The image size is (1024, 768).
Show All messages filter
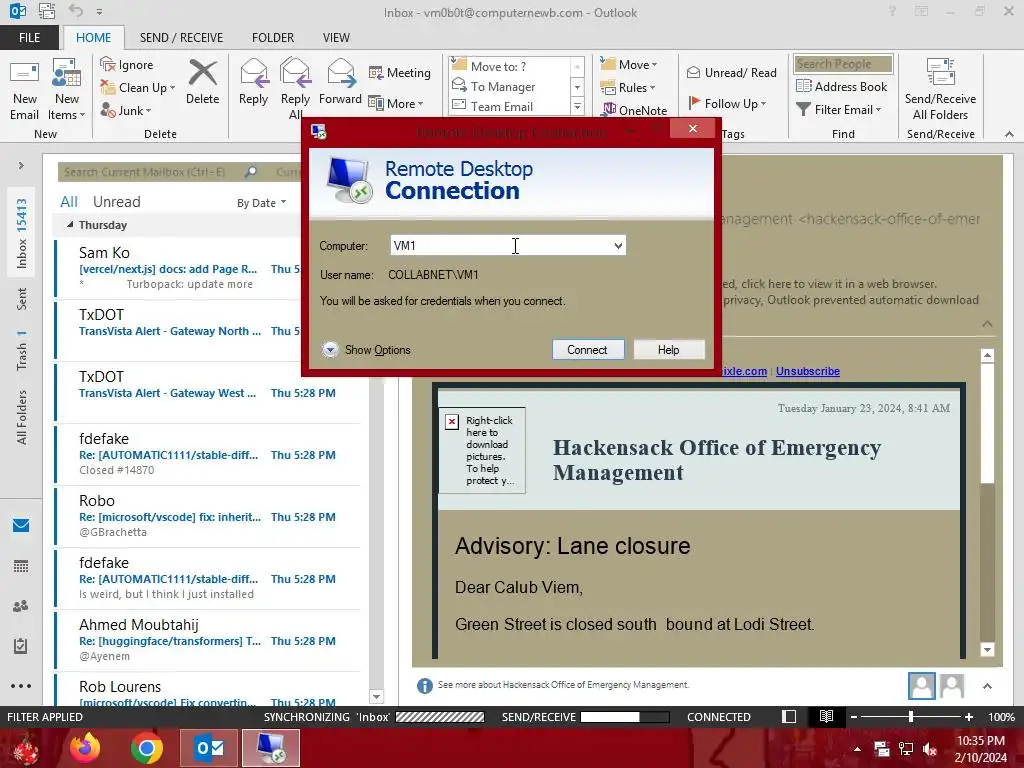69,202
